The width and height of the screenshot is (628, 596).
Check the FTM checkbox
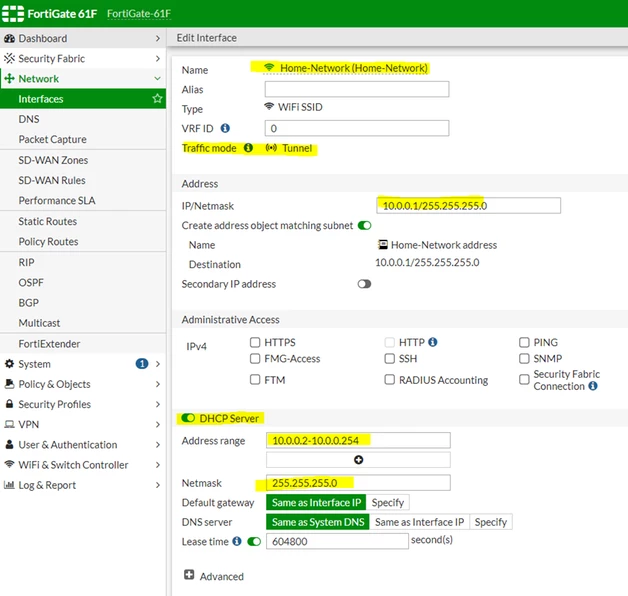pos(255,379)
